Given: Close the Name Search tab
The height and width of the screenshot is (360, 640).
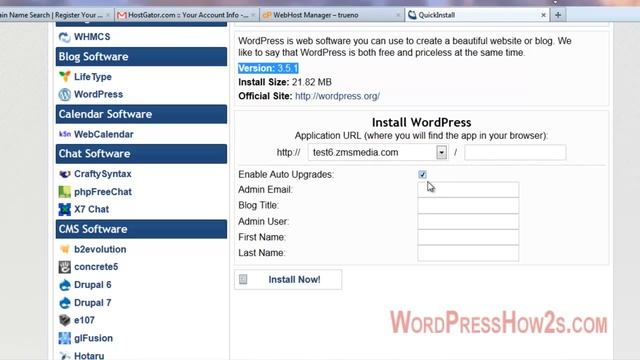Looking at the screenshot, I should (x=108, y=15).
